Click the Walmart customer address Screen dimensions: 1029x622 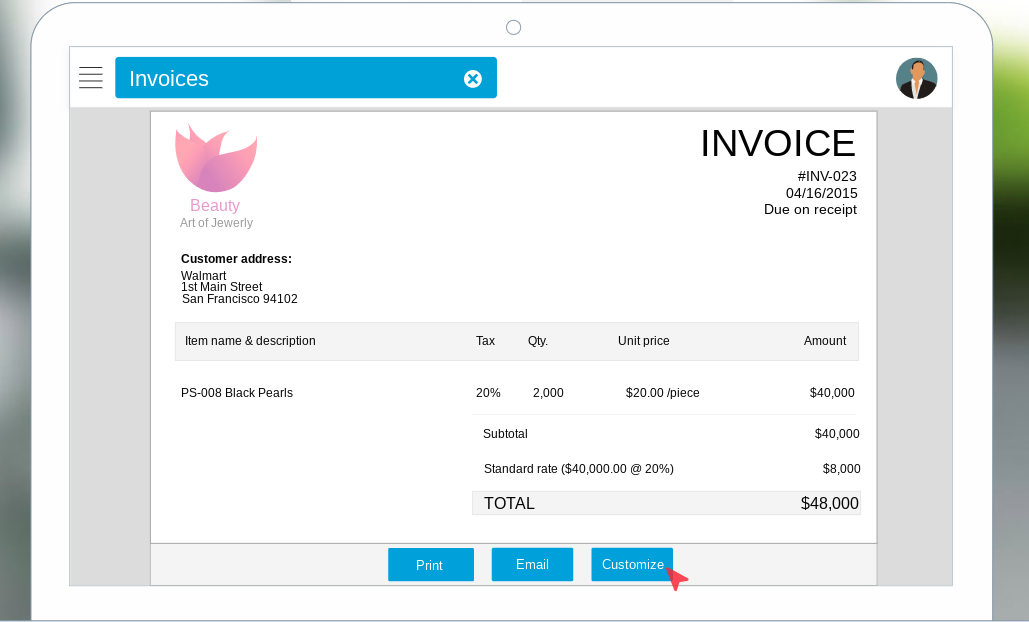240,287
